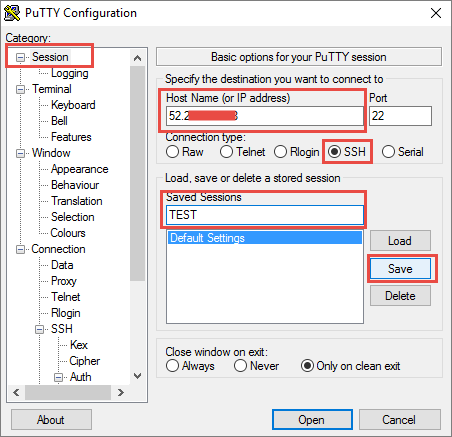The image size is (452, 437).
Task: Open the Features settings category
Action: (71, 137)
